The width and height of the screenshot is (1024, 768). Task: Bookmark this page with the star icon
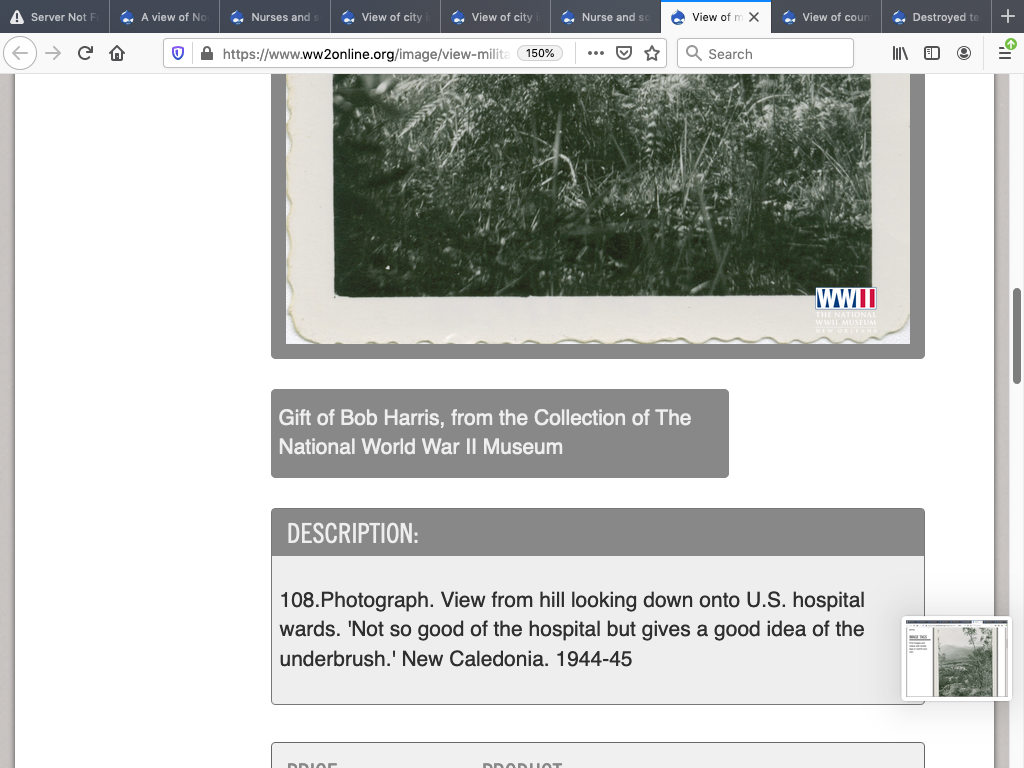tap(652, 54)
